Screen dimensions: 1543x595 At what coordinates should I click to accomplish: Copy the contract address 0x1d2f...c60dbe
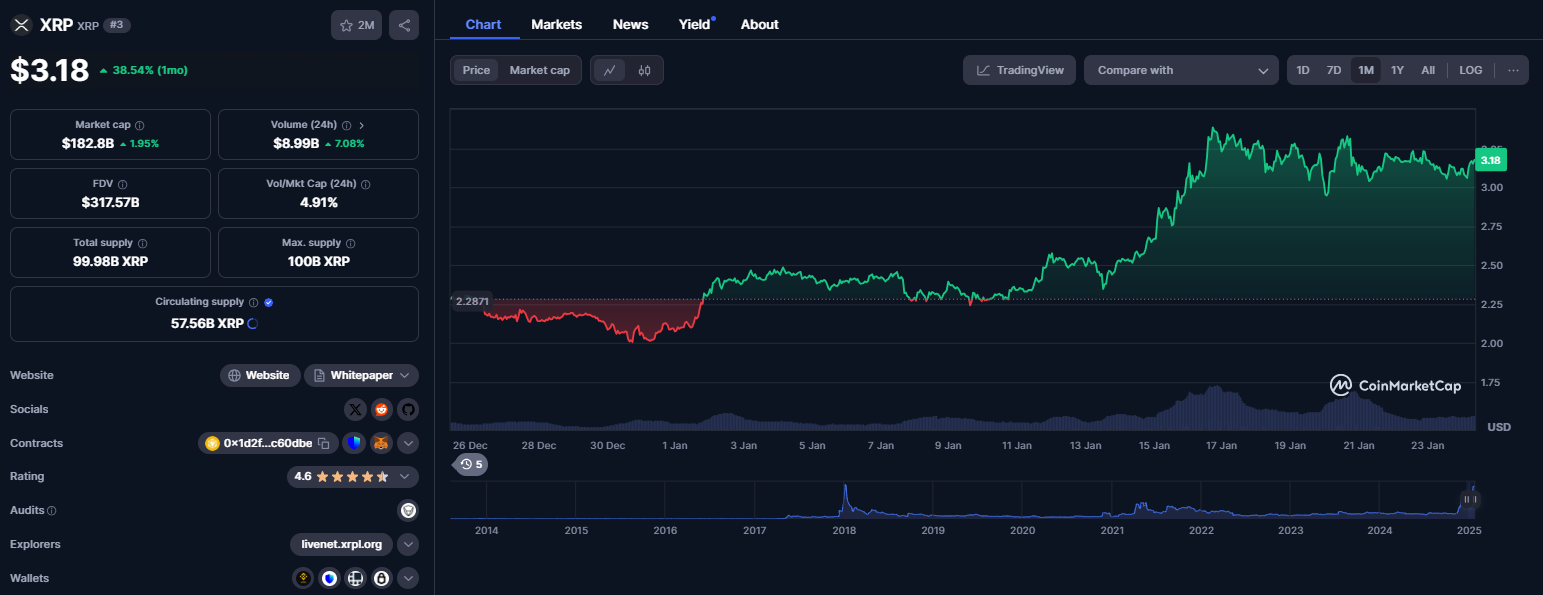(324, 443)
